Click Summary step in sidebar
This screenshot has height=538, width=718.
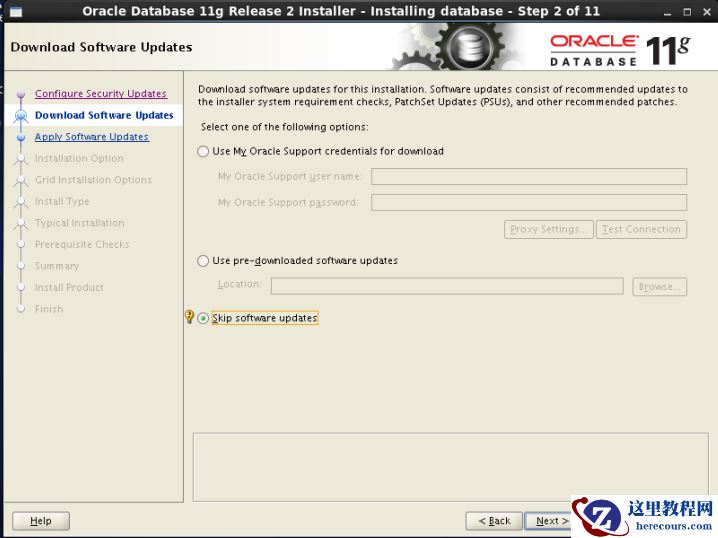point(57,266)
